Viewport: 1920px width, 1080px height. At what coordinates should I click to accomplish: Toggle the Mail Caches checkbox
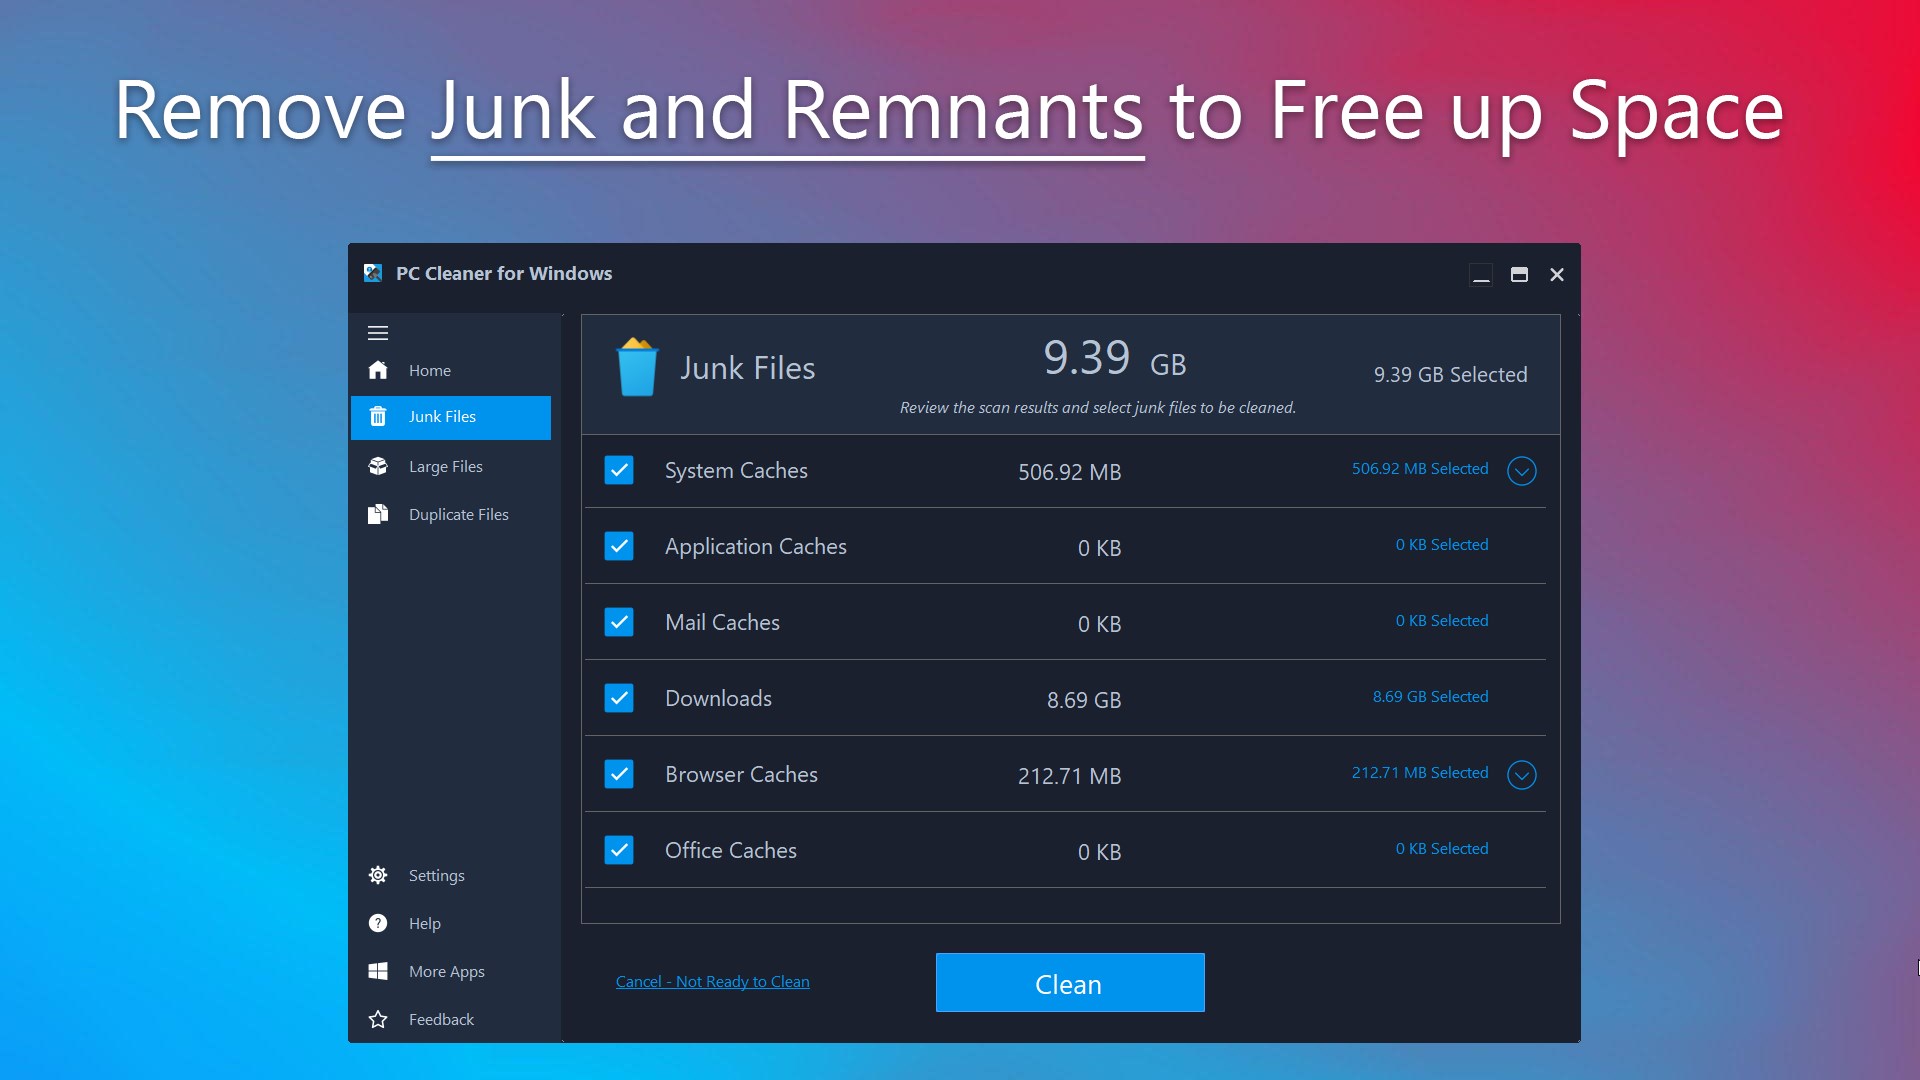pos(619,622)
